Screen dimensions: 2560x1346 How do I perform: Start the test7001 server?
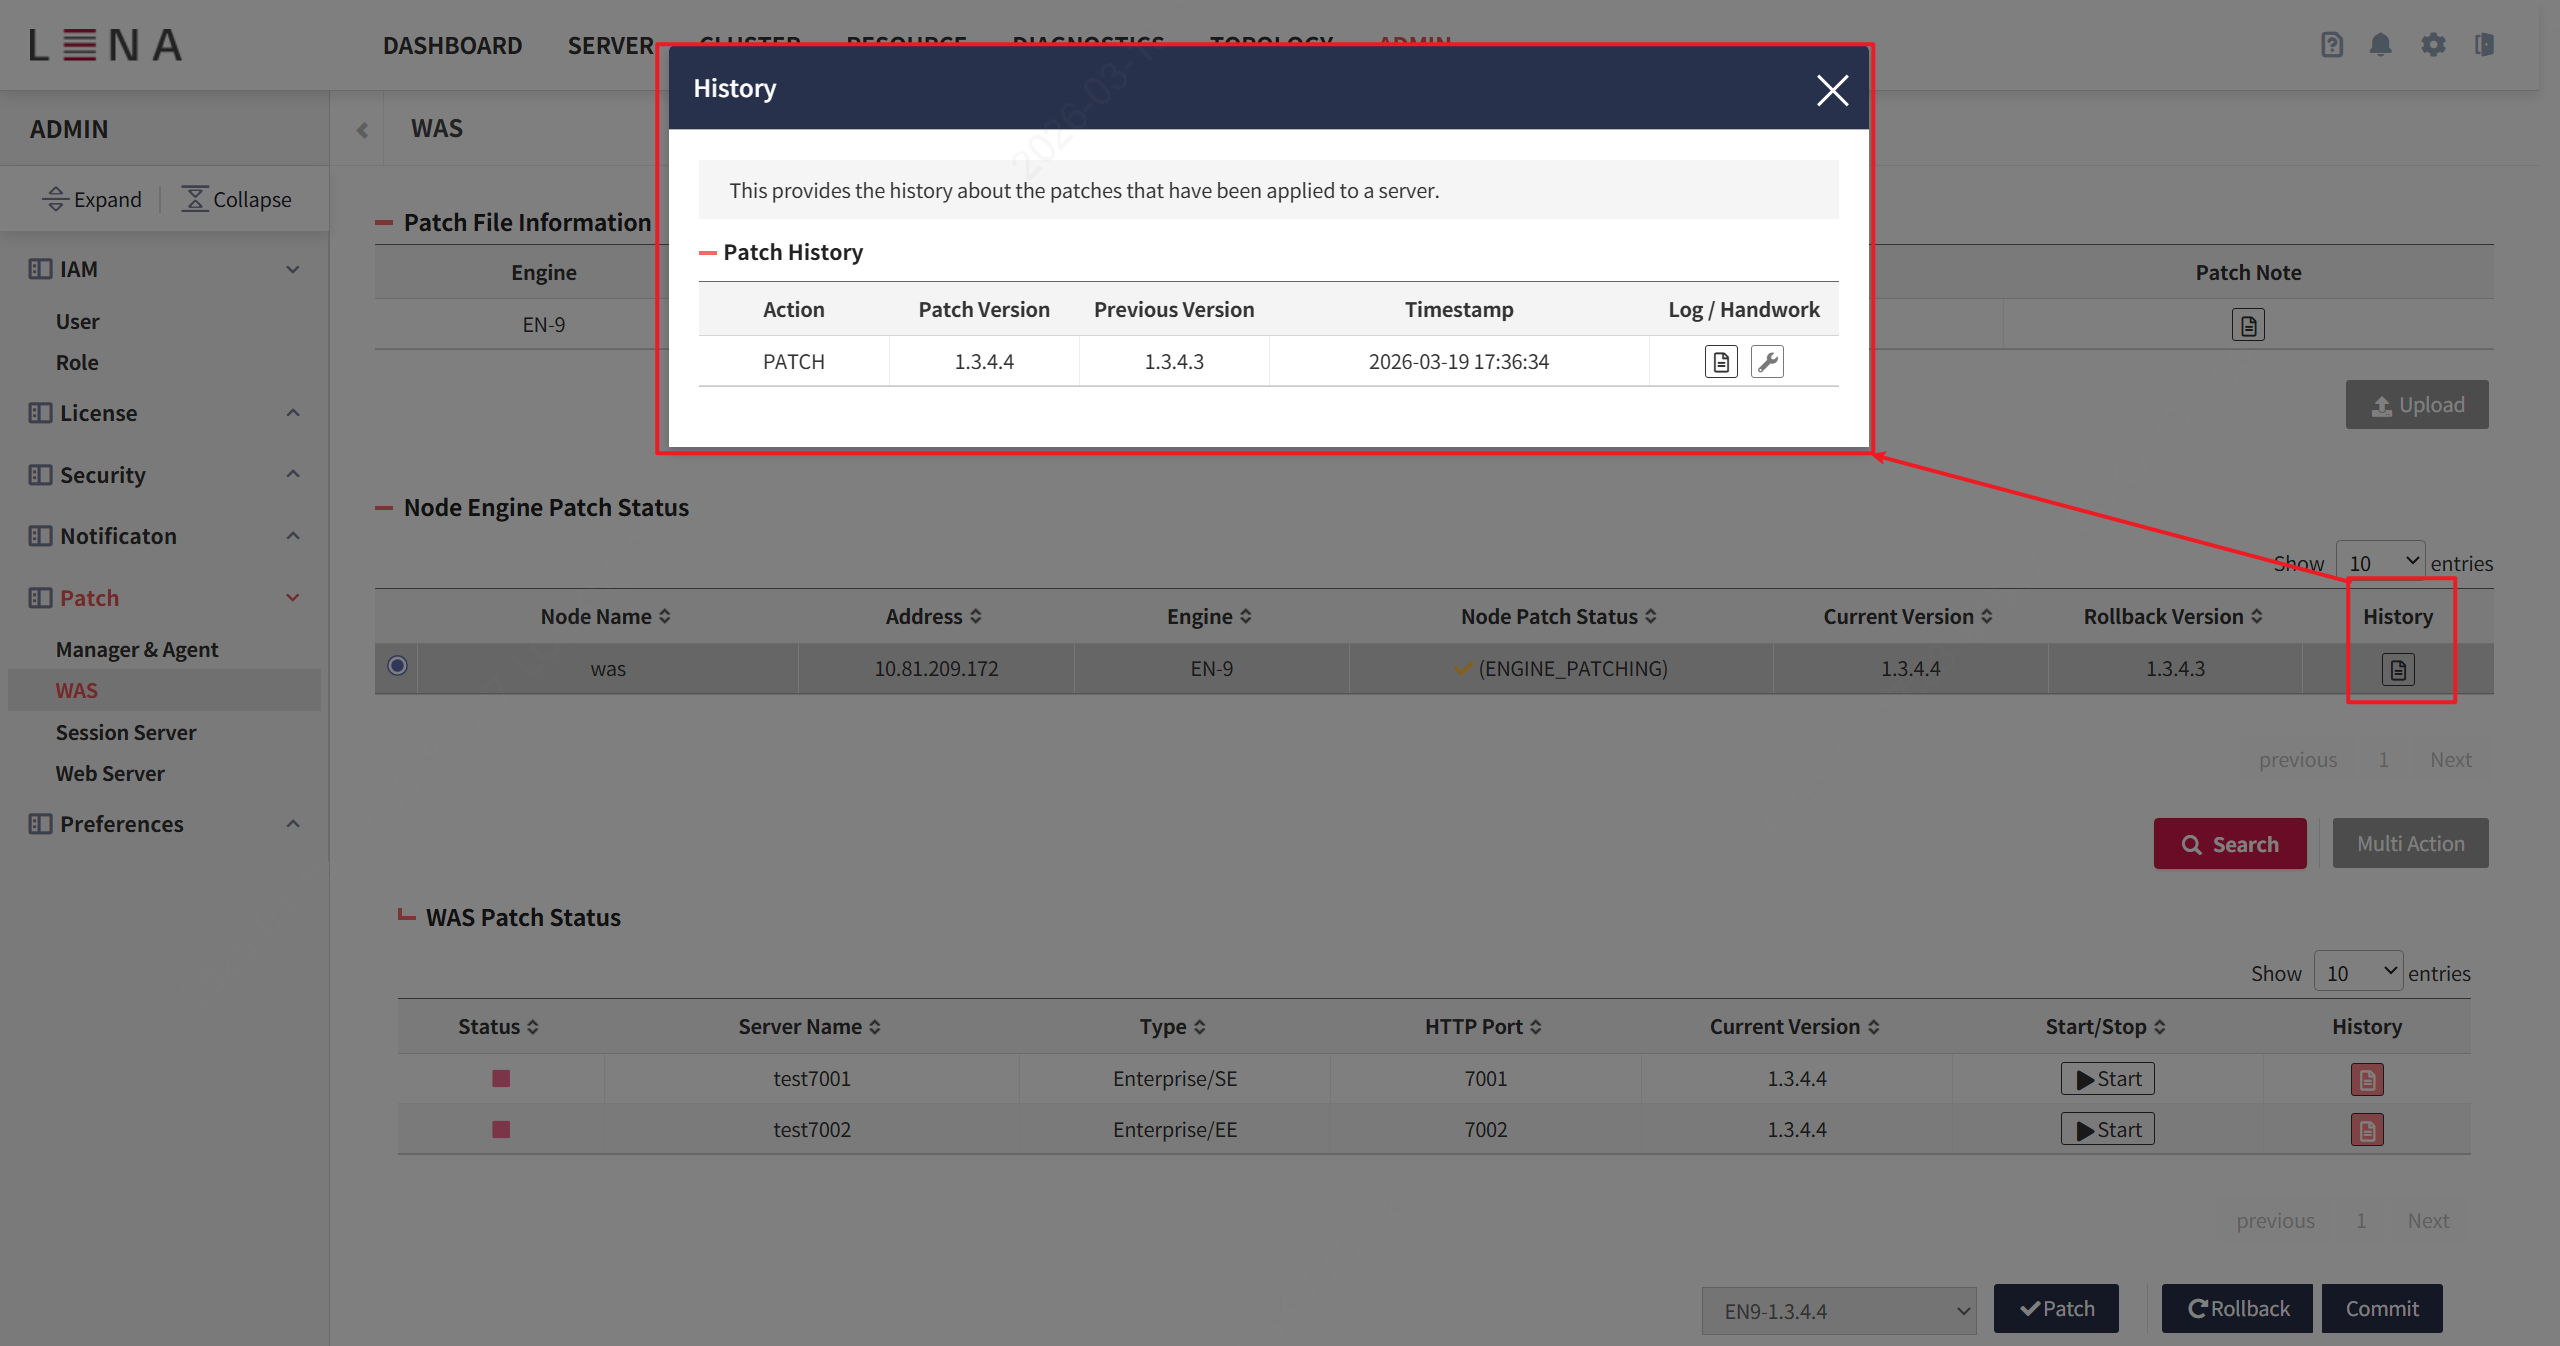(2108, 1079)
